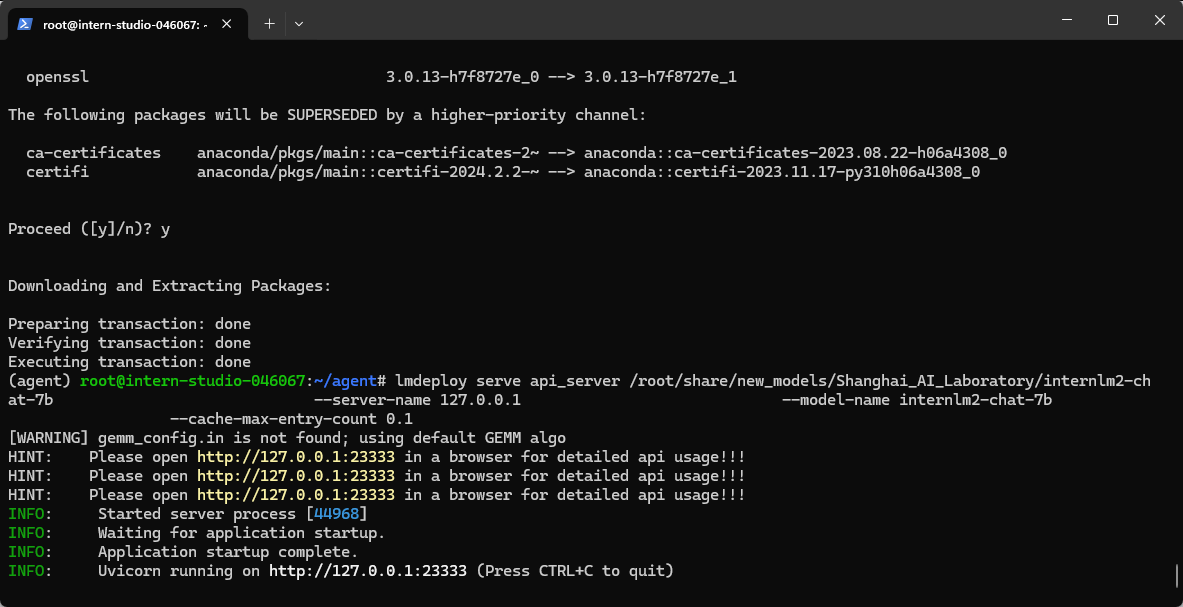1183x607 pixels.
Task: Click "(Press CTRL+C to quit)" text
Action: tap(575, 571)
